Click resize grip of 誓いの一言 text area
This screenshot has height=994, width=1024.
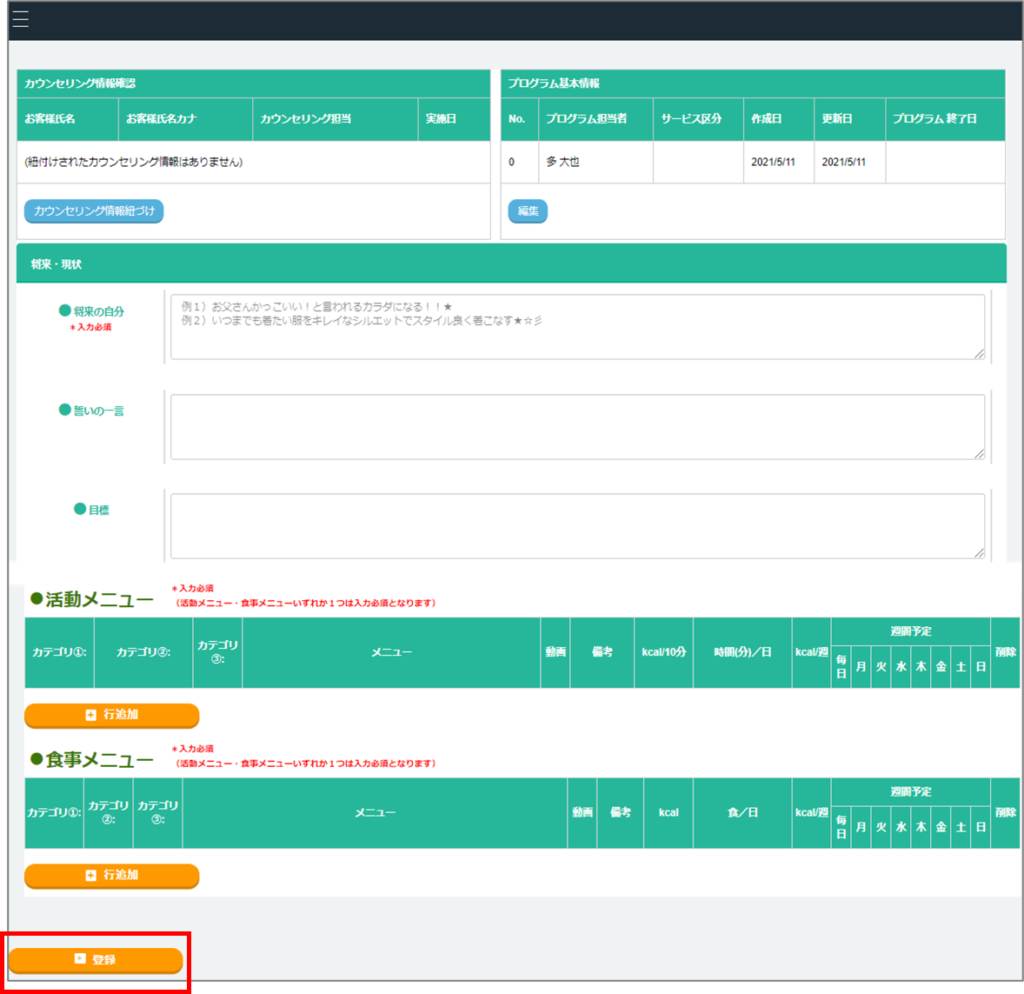tap(979, 454)
